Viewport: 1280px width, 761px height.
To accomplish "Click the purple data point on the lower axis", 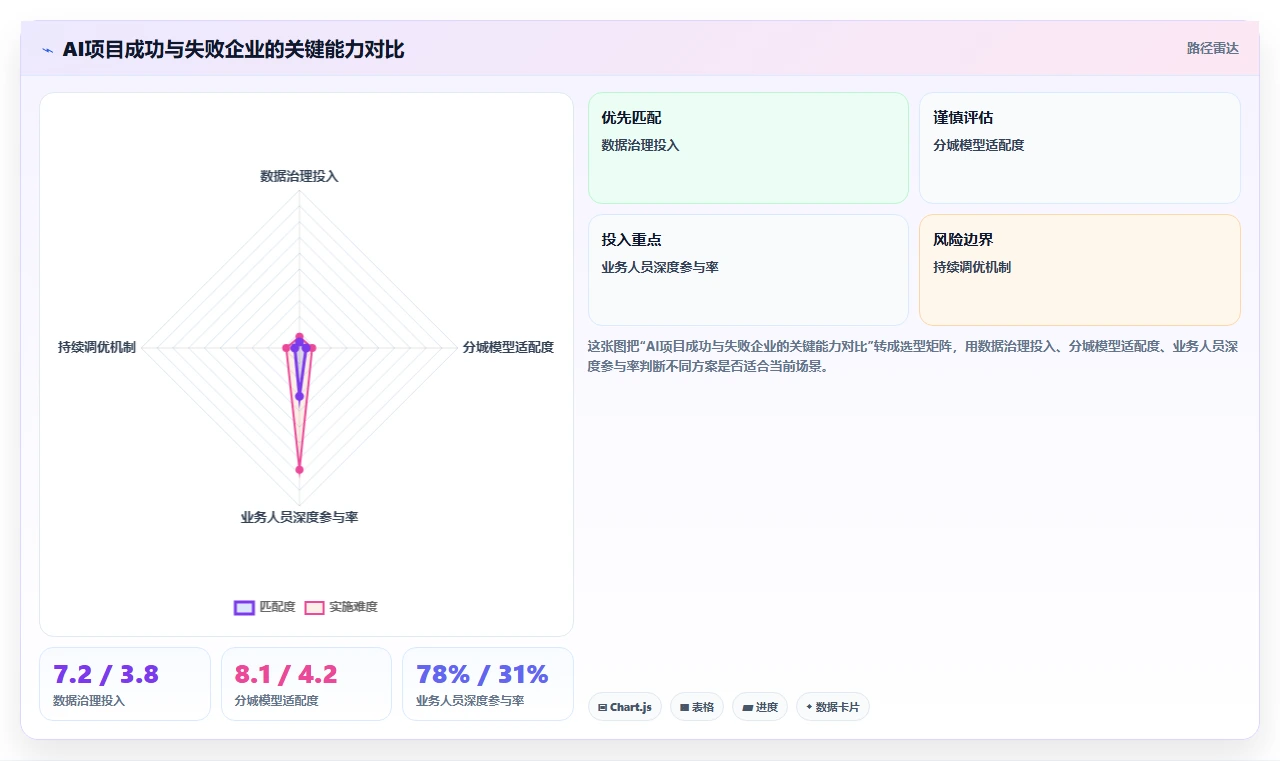I will click(x=299, y=396).
